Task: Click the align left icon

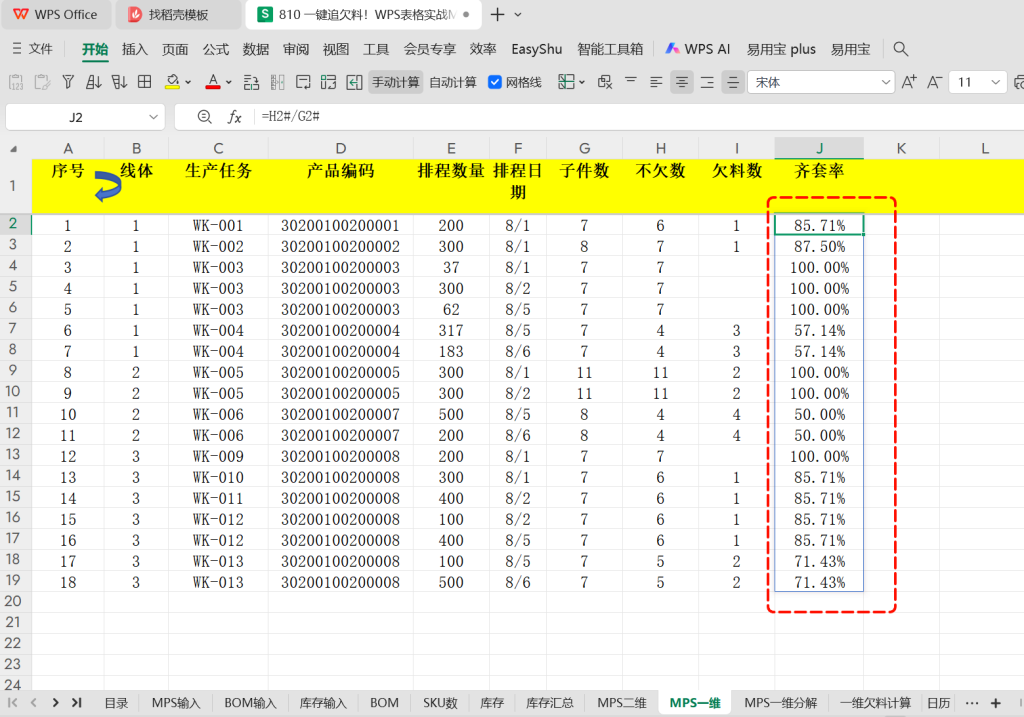Action: [x=656, y=82]
